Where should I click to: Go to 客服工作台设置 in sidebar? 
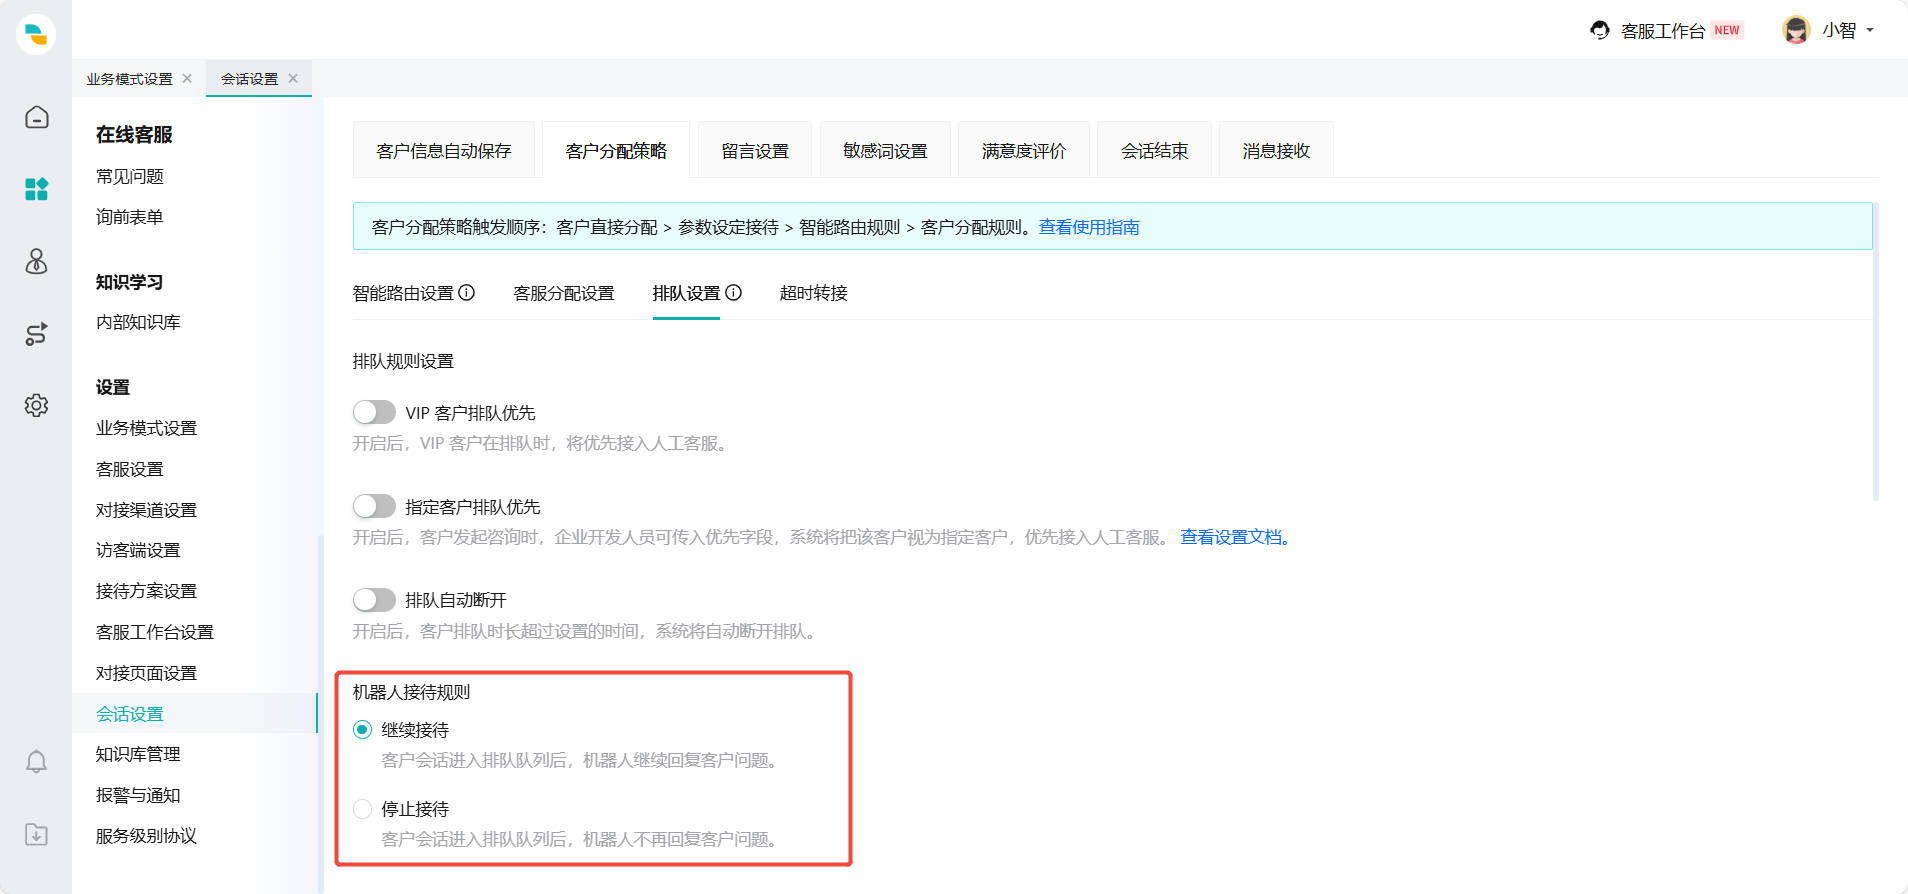pos(155,632)
